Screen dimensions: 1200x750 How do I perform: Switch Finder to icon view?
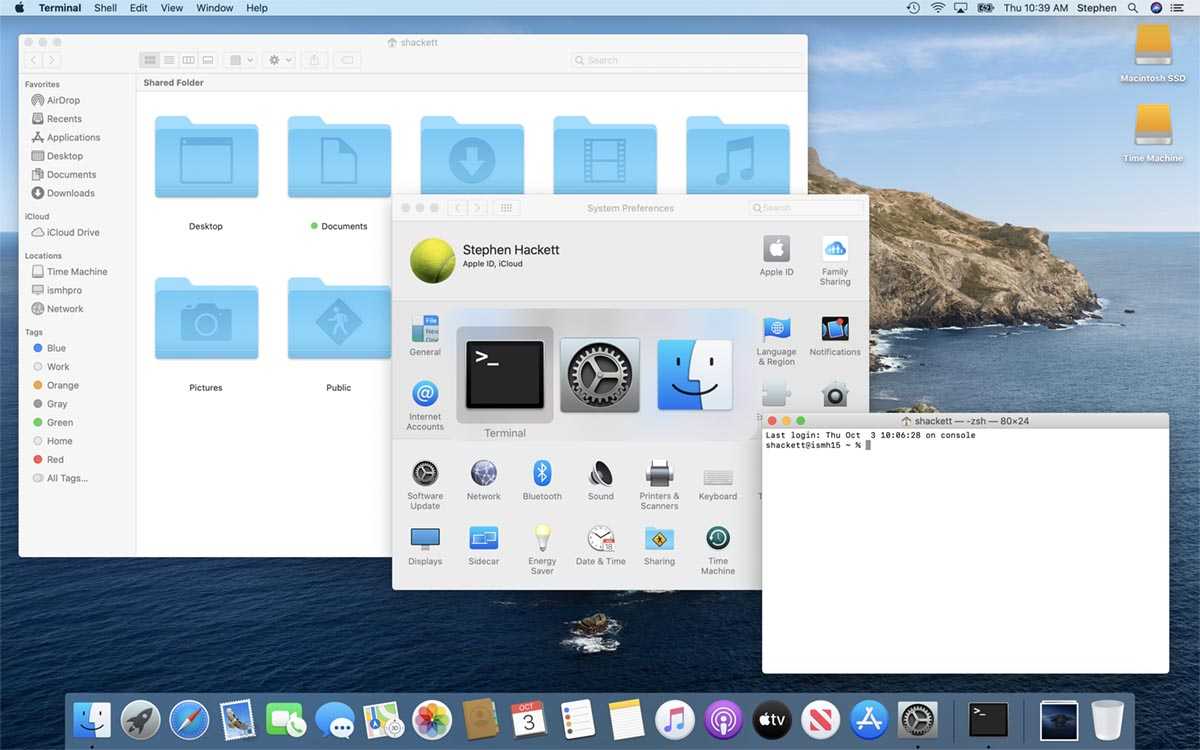tap(150, 60)
